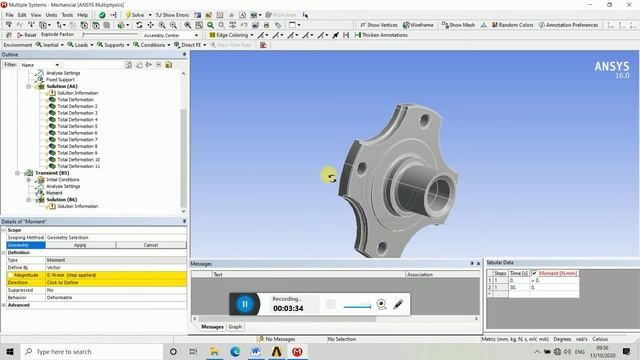Viewport: 640px width, 360px height.
Task: Expand the Advanced details section
Action: pos(4,305)
